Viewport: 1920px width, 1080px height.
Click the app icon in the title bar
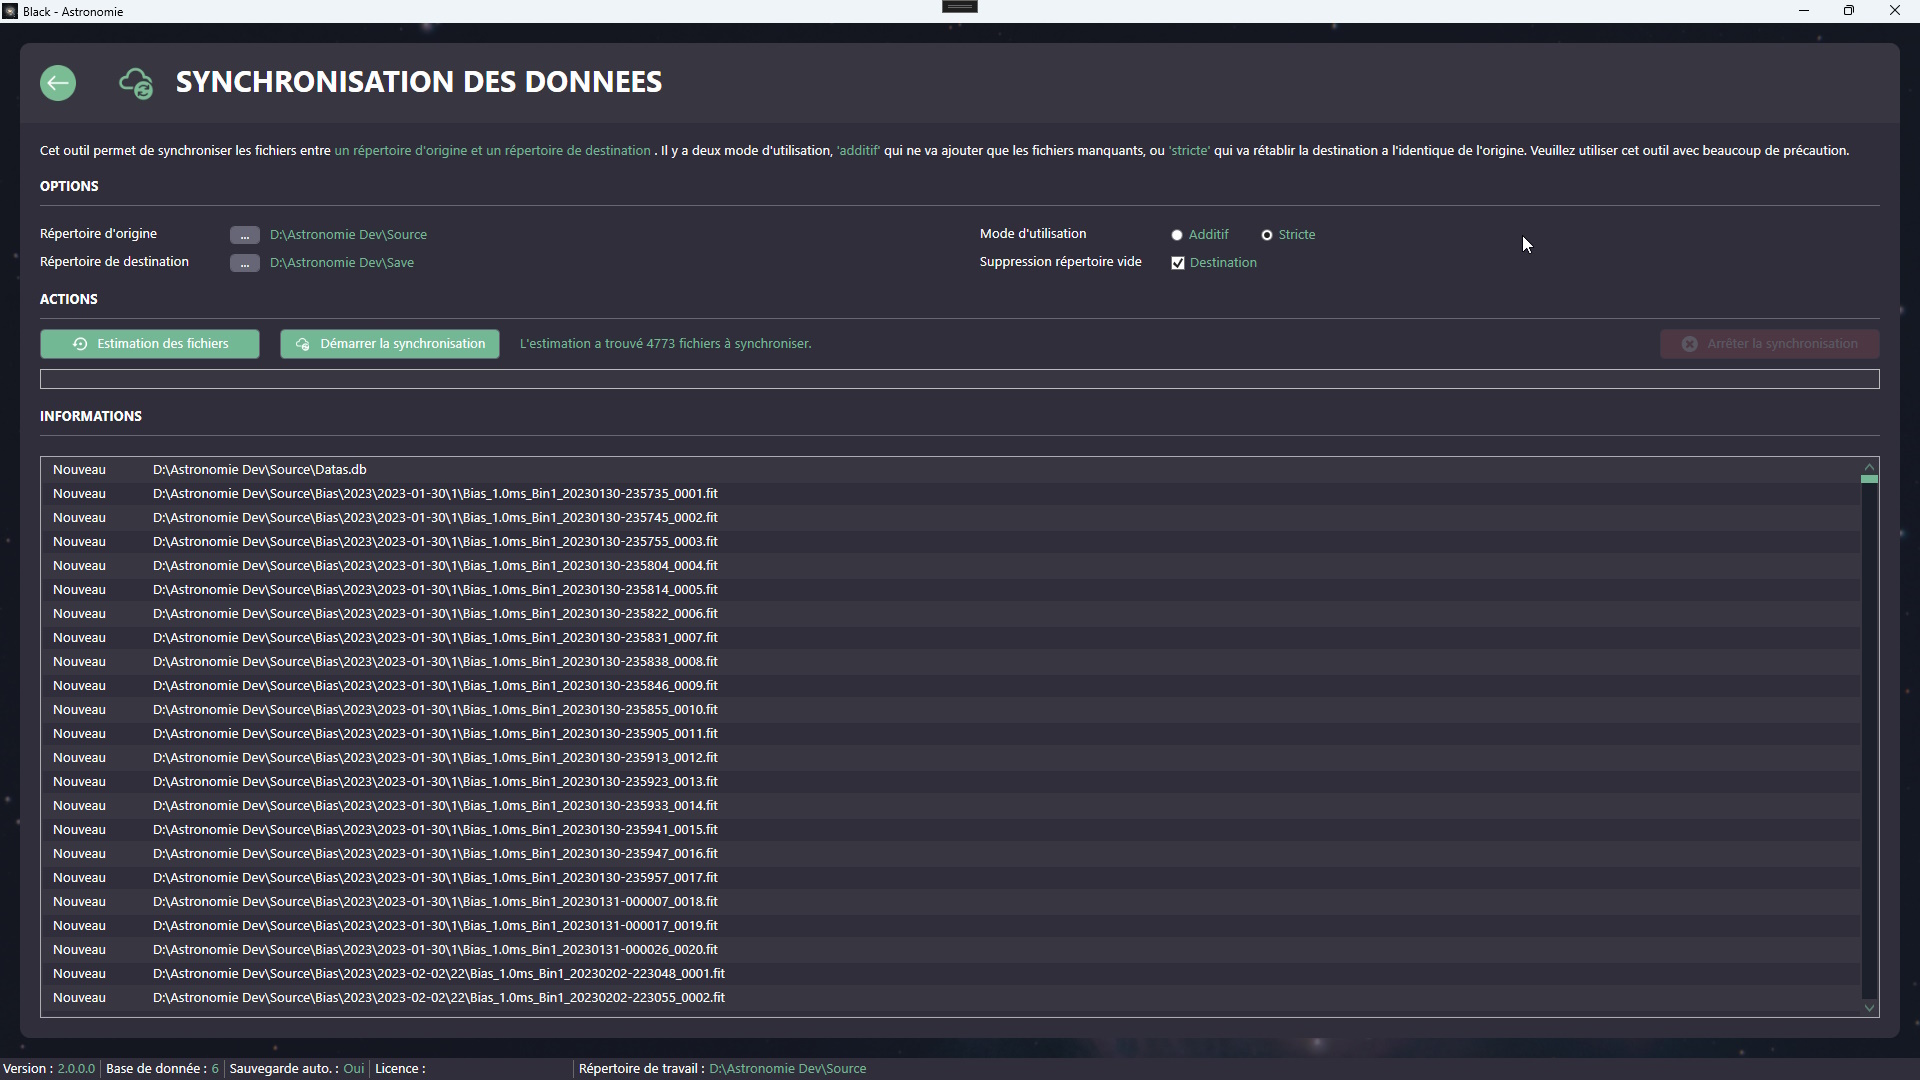pos(10,11)
